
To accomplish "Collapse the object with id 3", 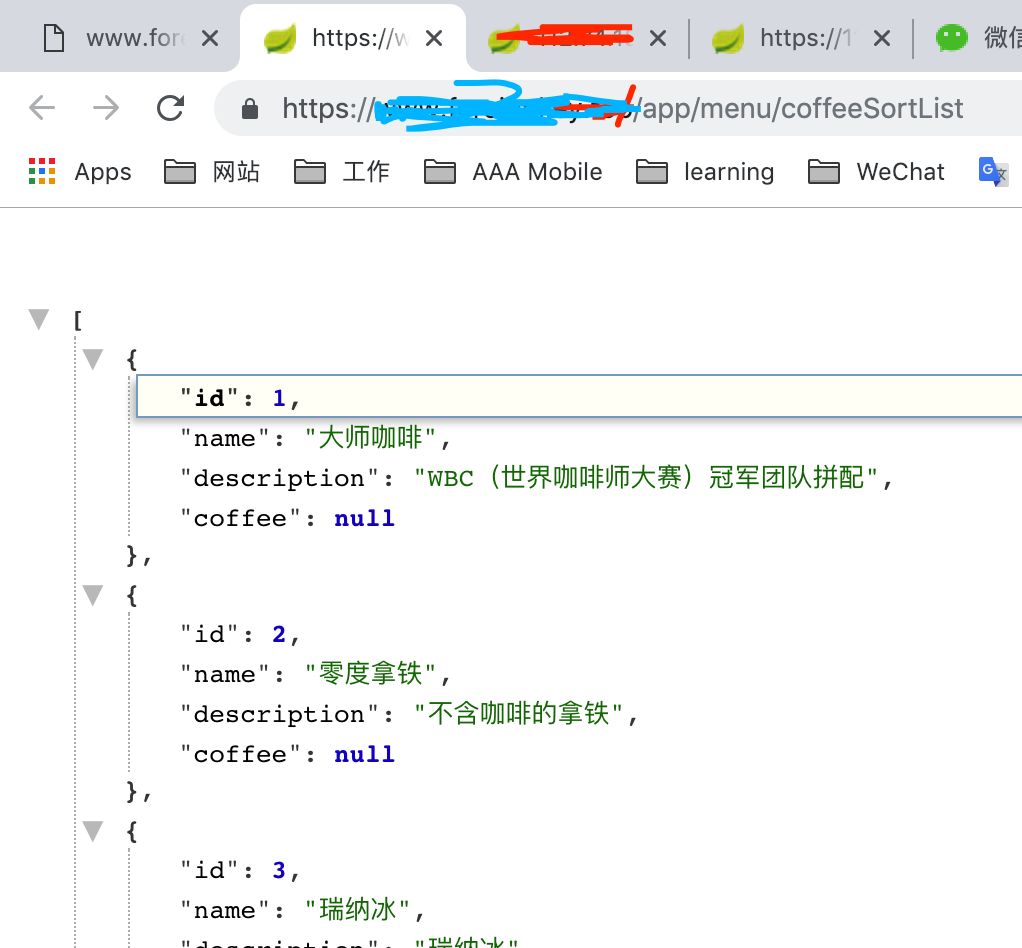I will pyautogui.click(x=93, y=831).
